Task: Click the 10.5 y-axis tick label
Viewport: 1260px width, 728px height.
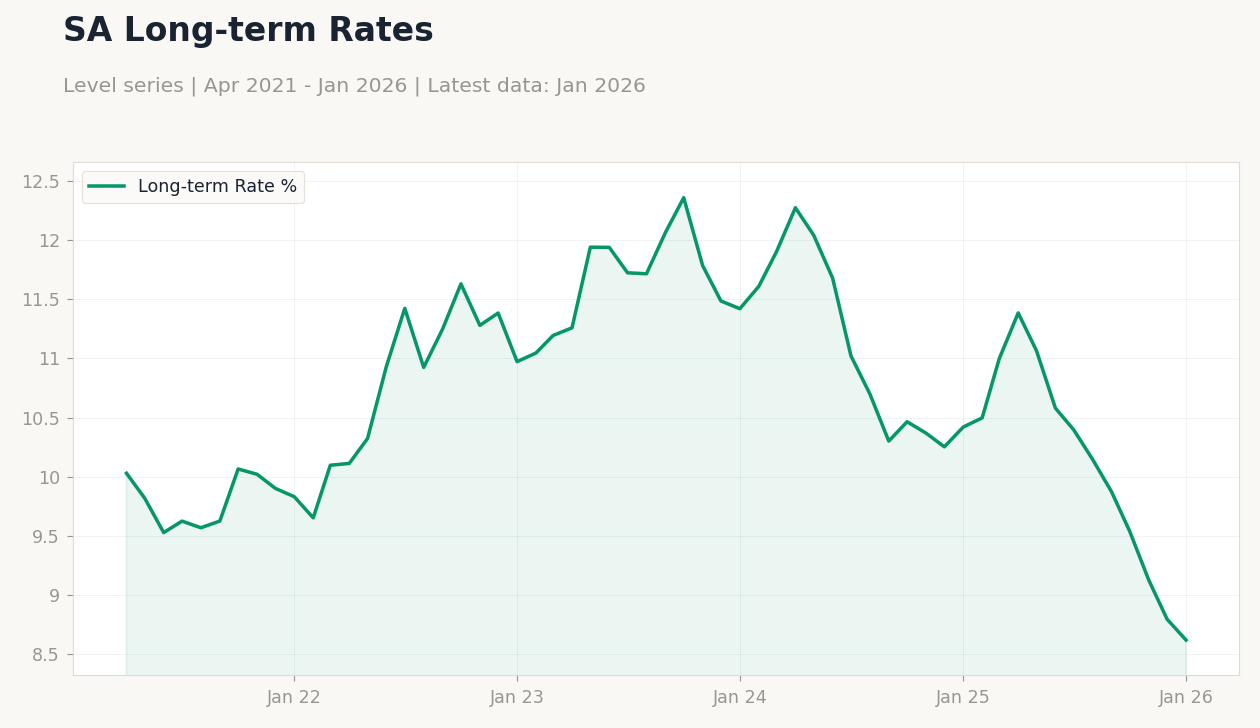Action: (41, 419)
